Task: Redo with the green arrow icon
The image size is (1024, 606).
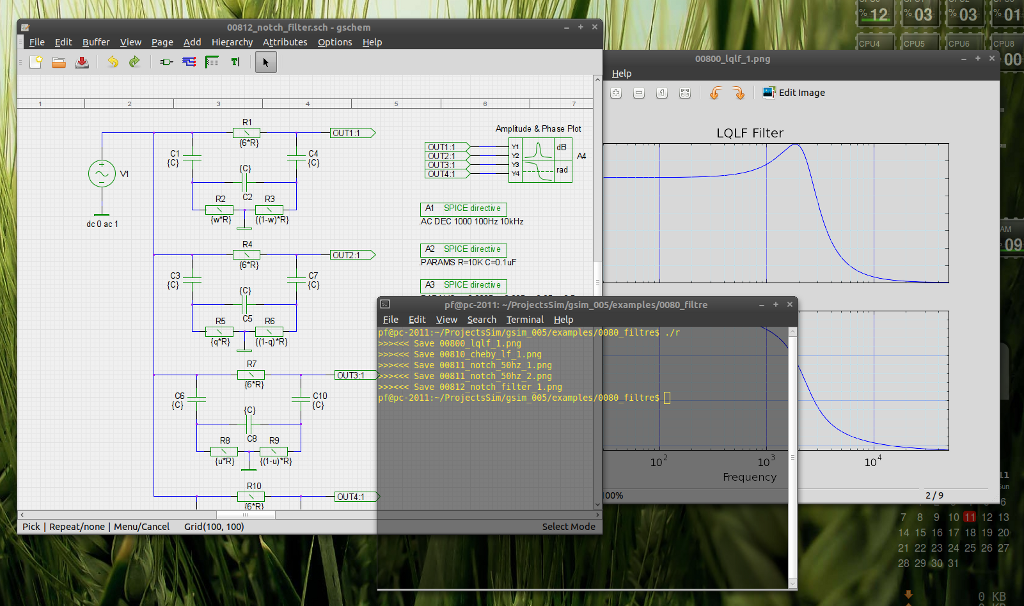Action: (x=135, y=62)
